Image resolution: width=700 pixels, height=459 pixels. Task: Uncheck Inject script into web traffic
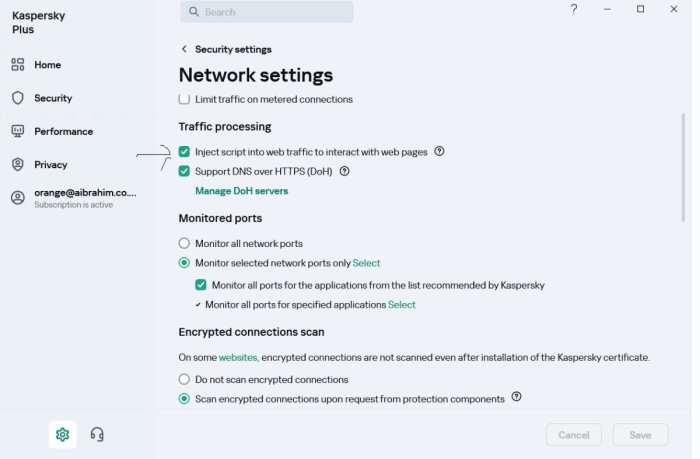tap(184, 152)
